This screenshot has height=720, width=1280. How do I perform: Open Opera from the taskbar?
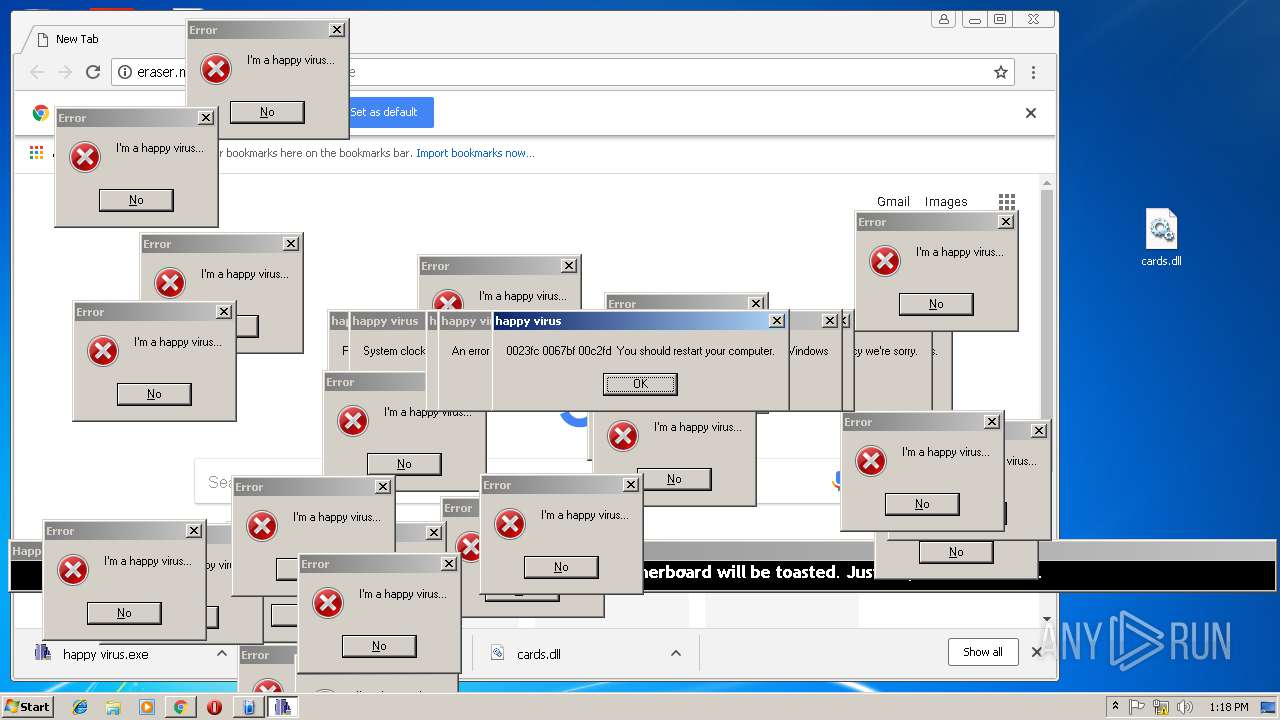coord(214,707)
